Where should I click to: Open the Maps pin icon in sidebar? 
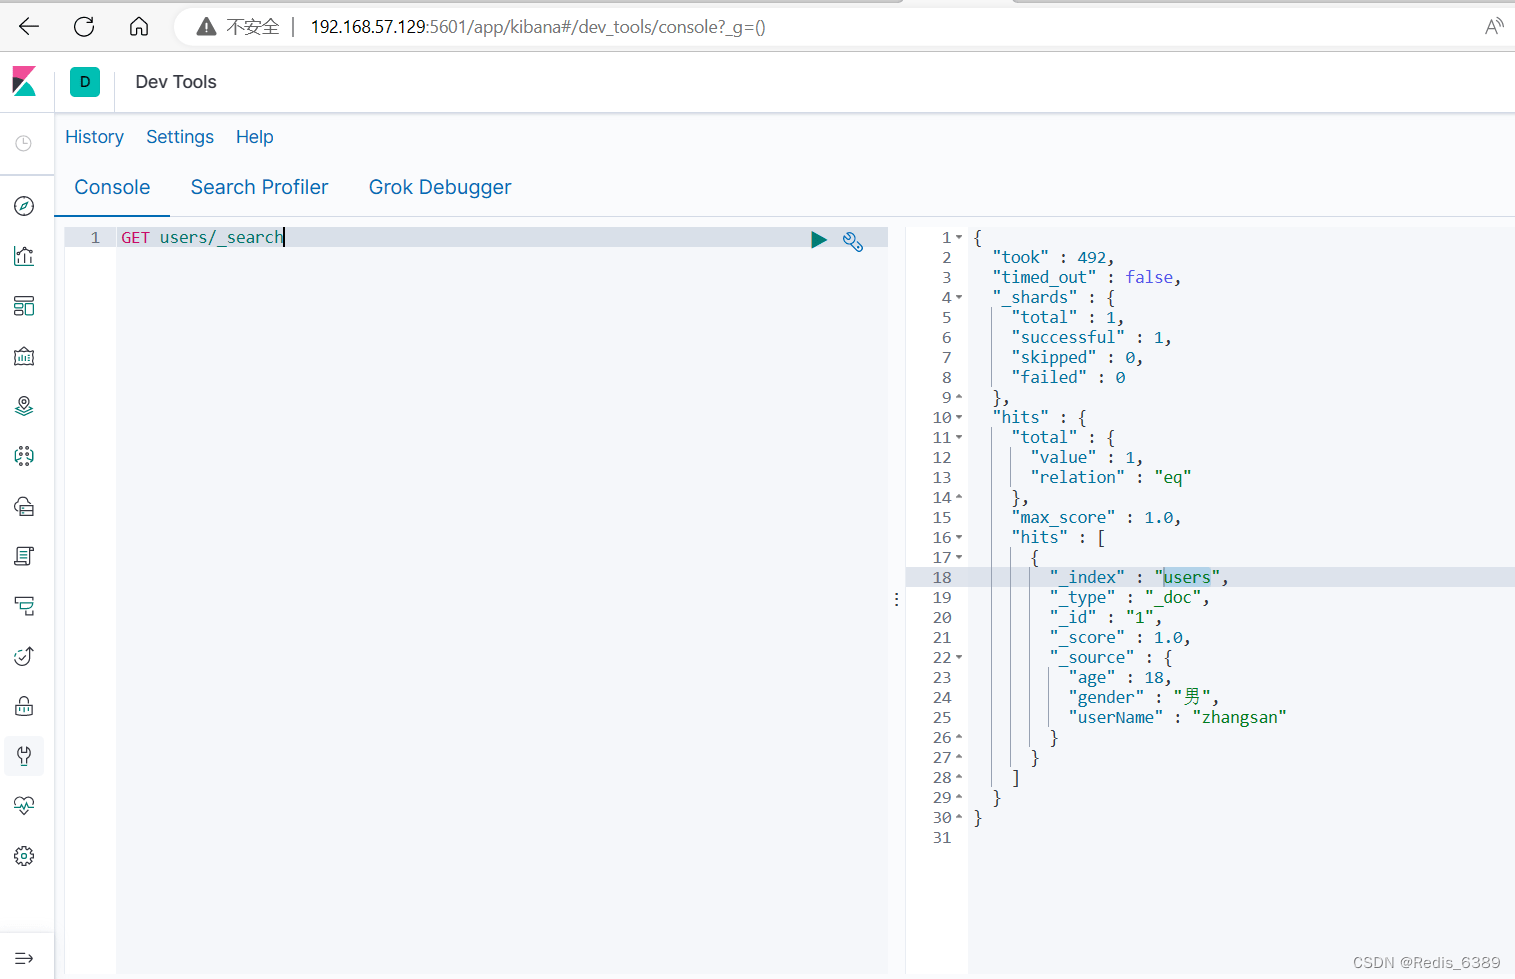click(x=24, y=406)
